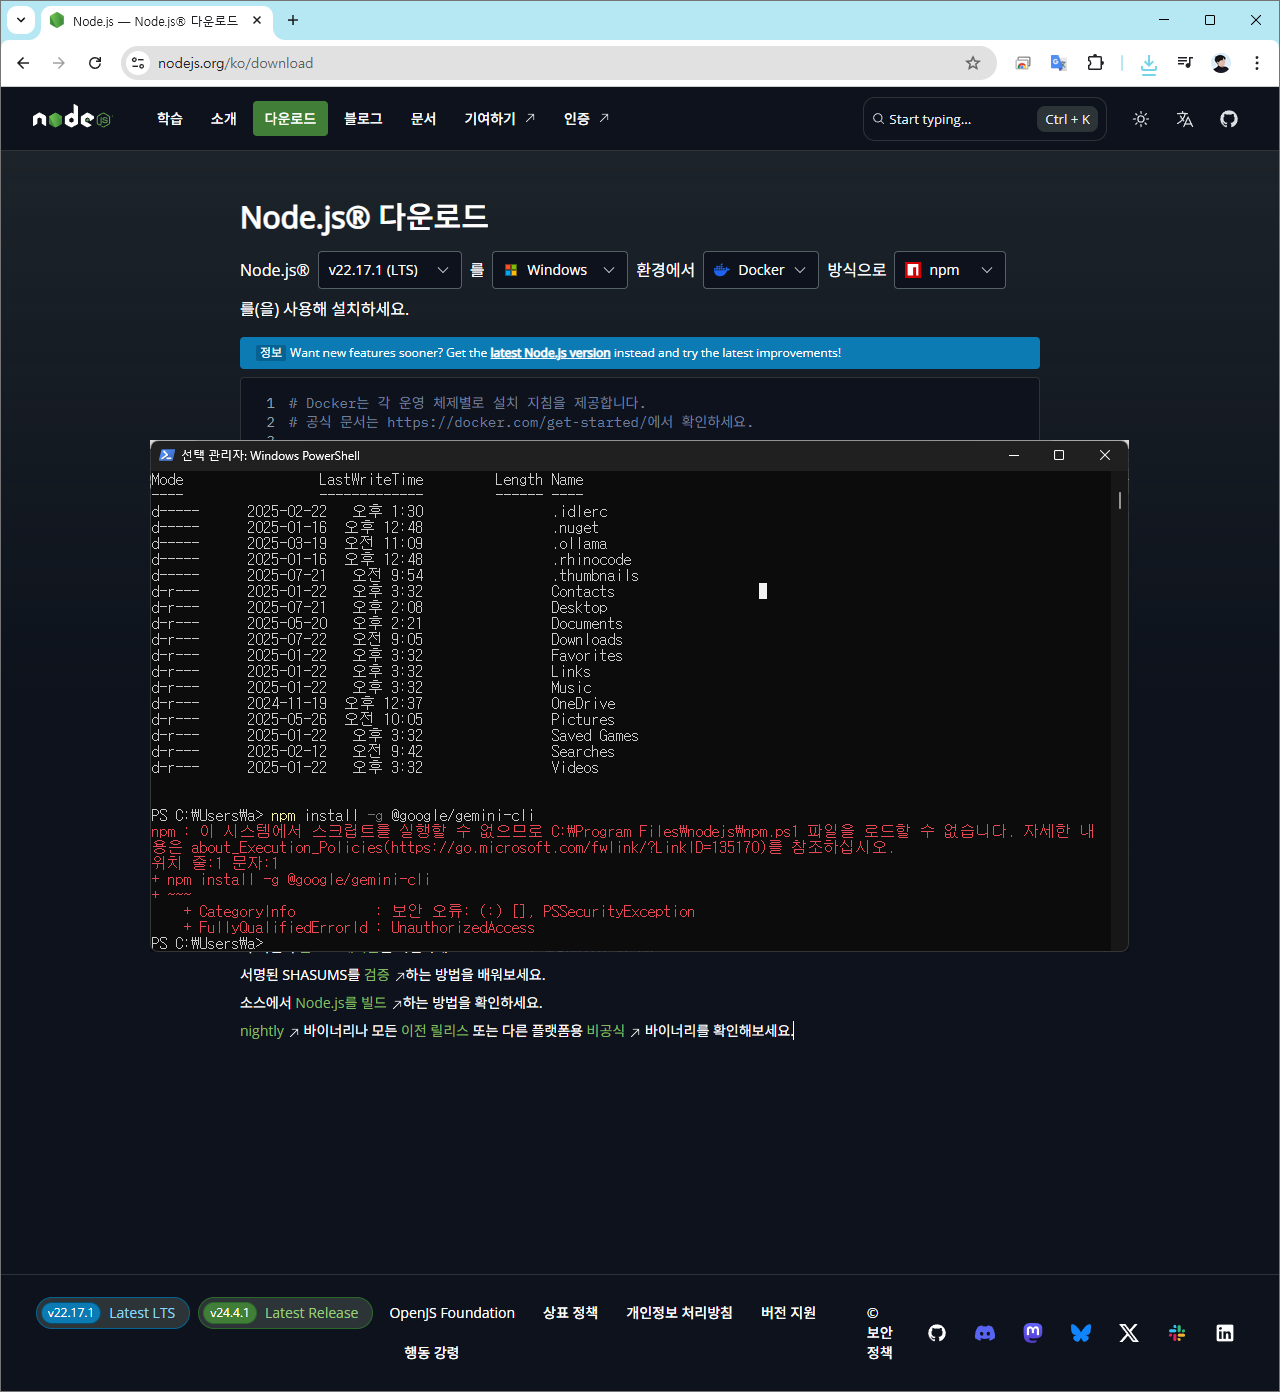The image size is (1280, 1392).
Task: Expand the Windows platform dropdown
Action: coord(559,270)
